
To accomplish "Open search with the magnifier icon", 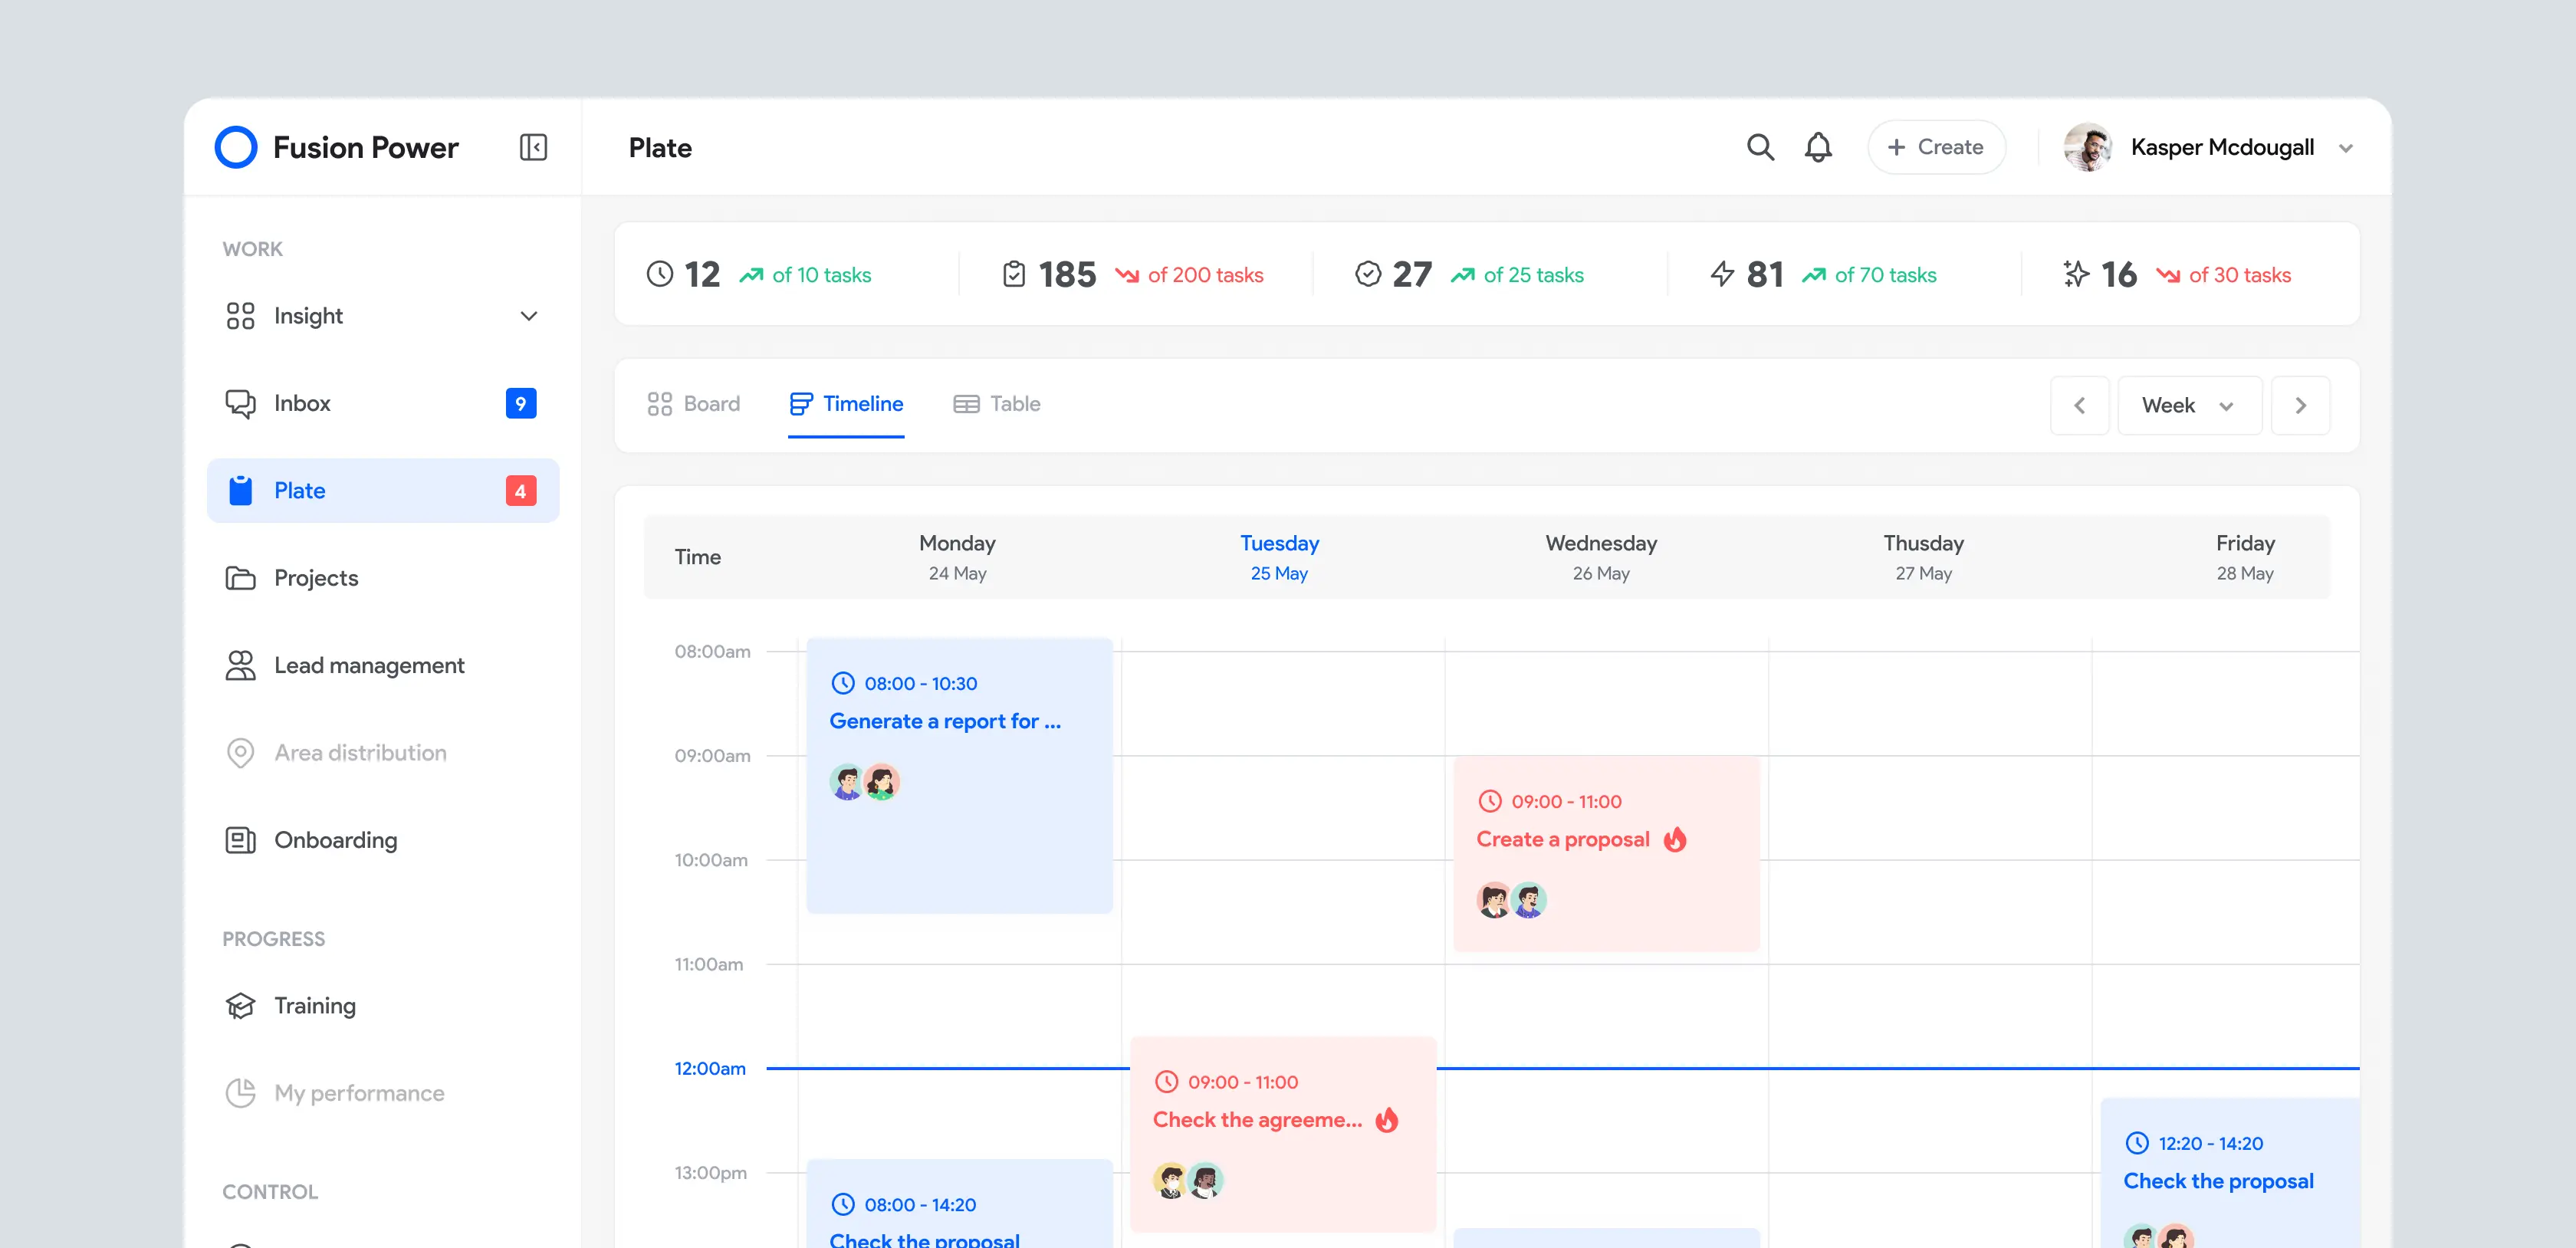I will point(1760,148).
